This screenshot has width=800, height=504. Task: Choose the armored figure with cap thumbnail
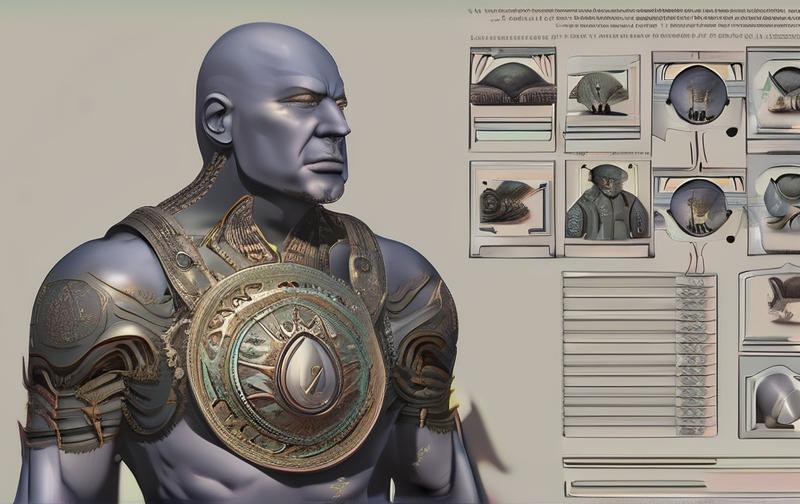tap(607, 201)
